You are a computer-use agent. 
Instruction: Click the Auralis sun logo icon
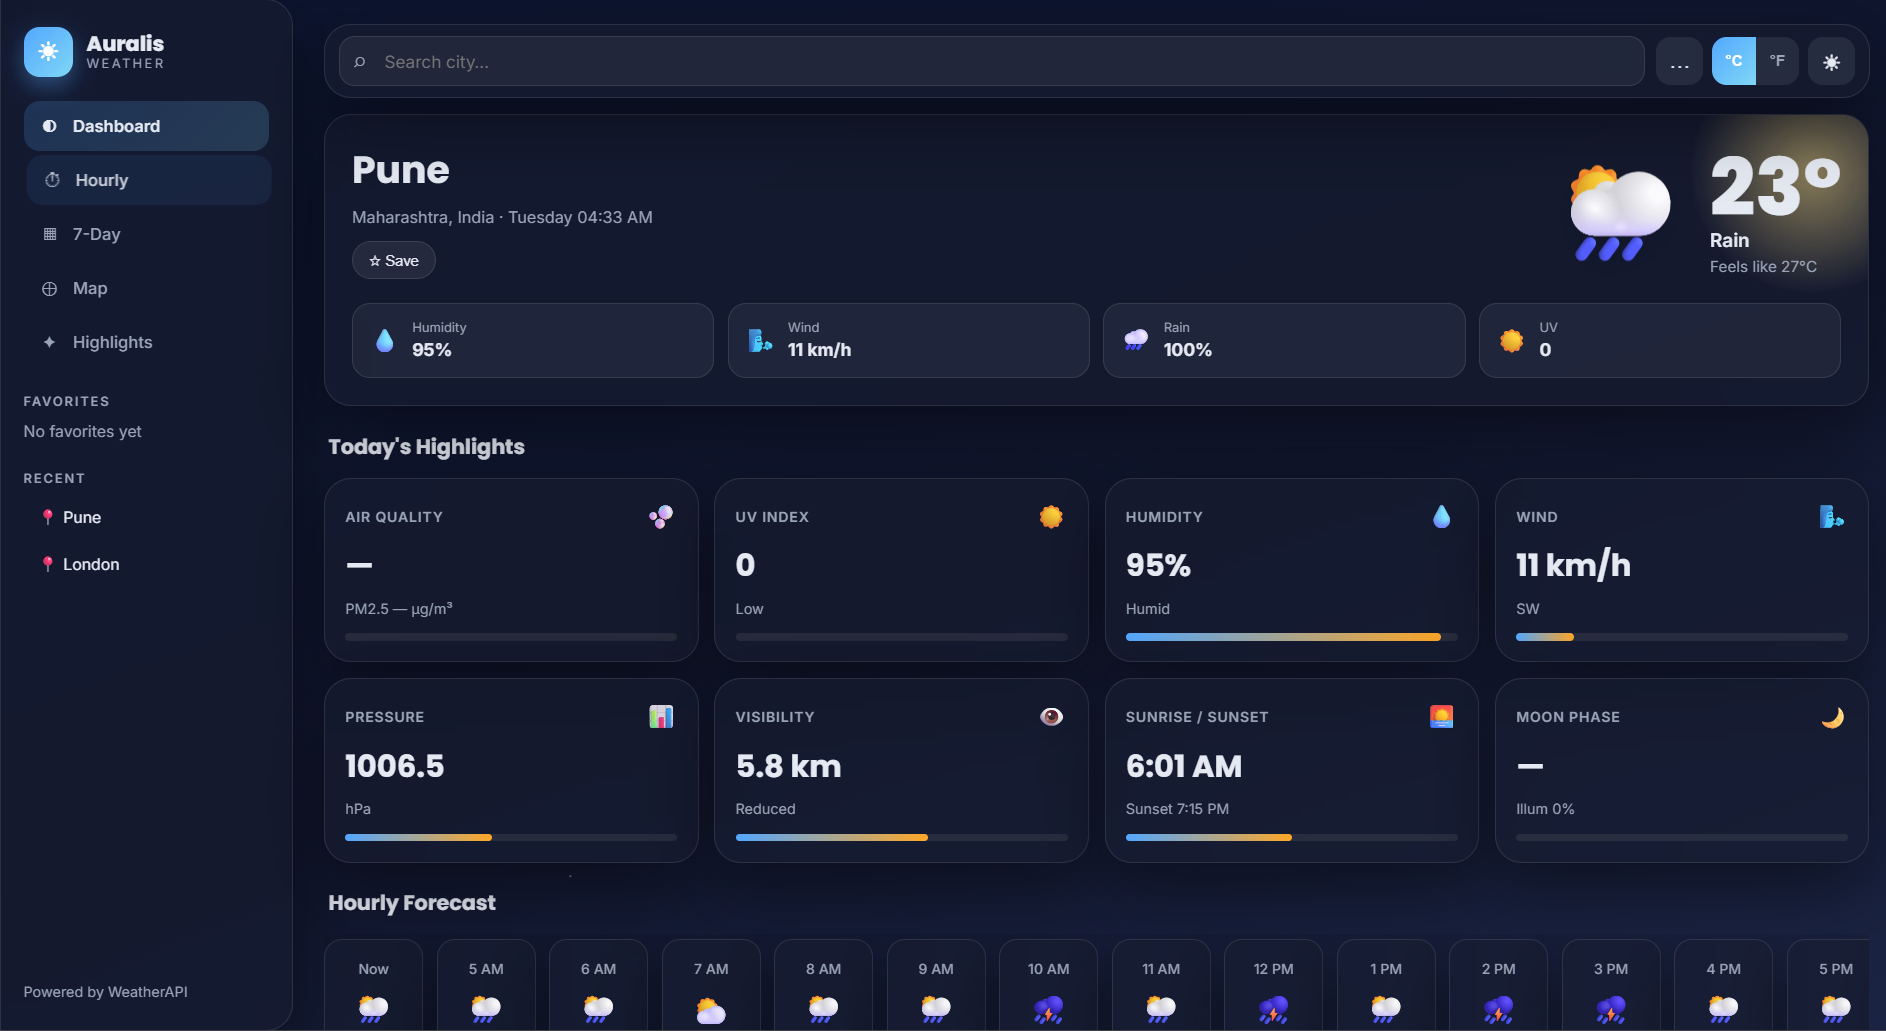click(48, 52)
